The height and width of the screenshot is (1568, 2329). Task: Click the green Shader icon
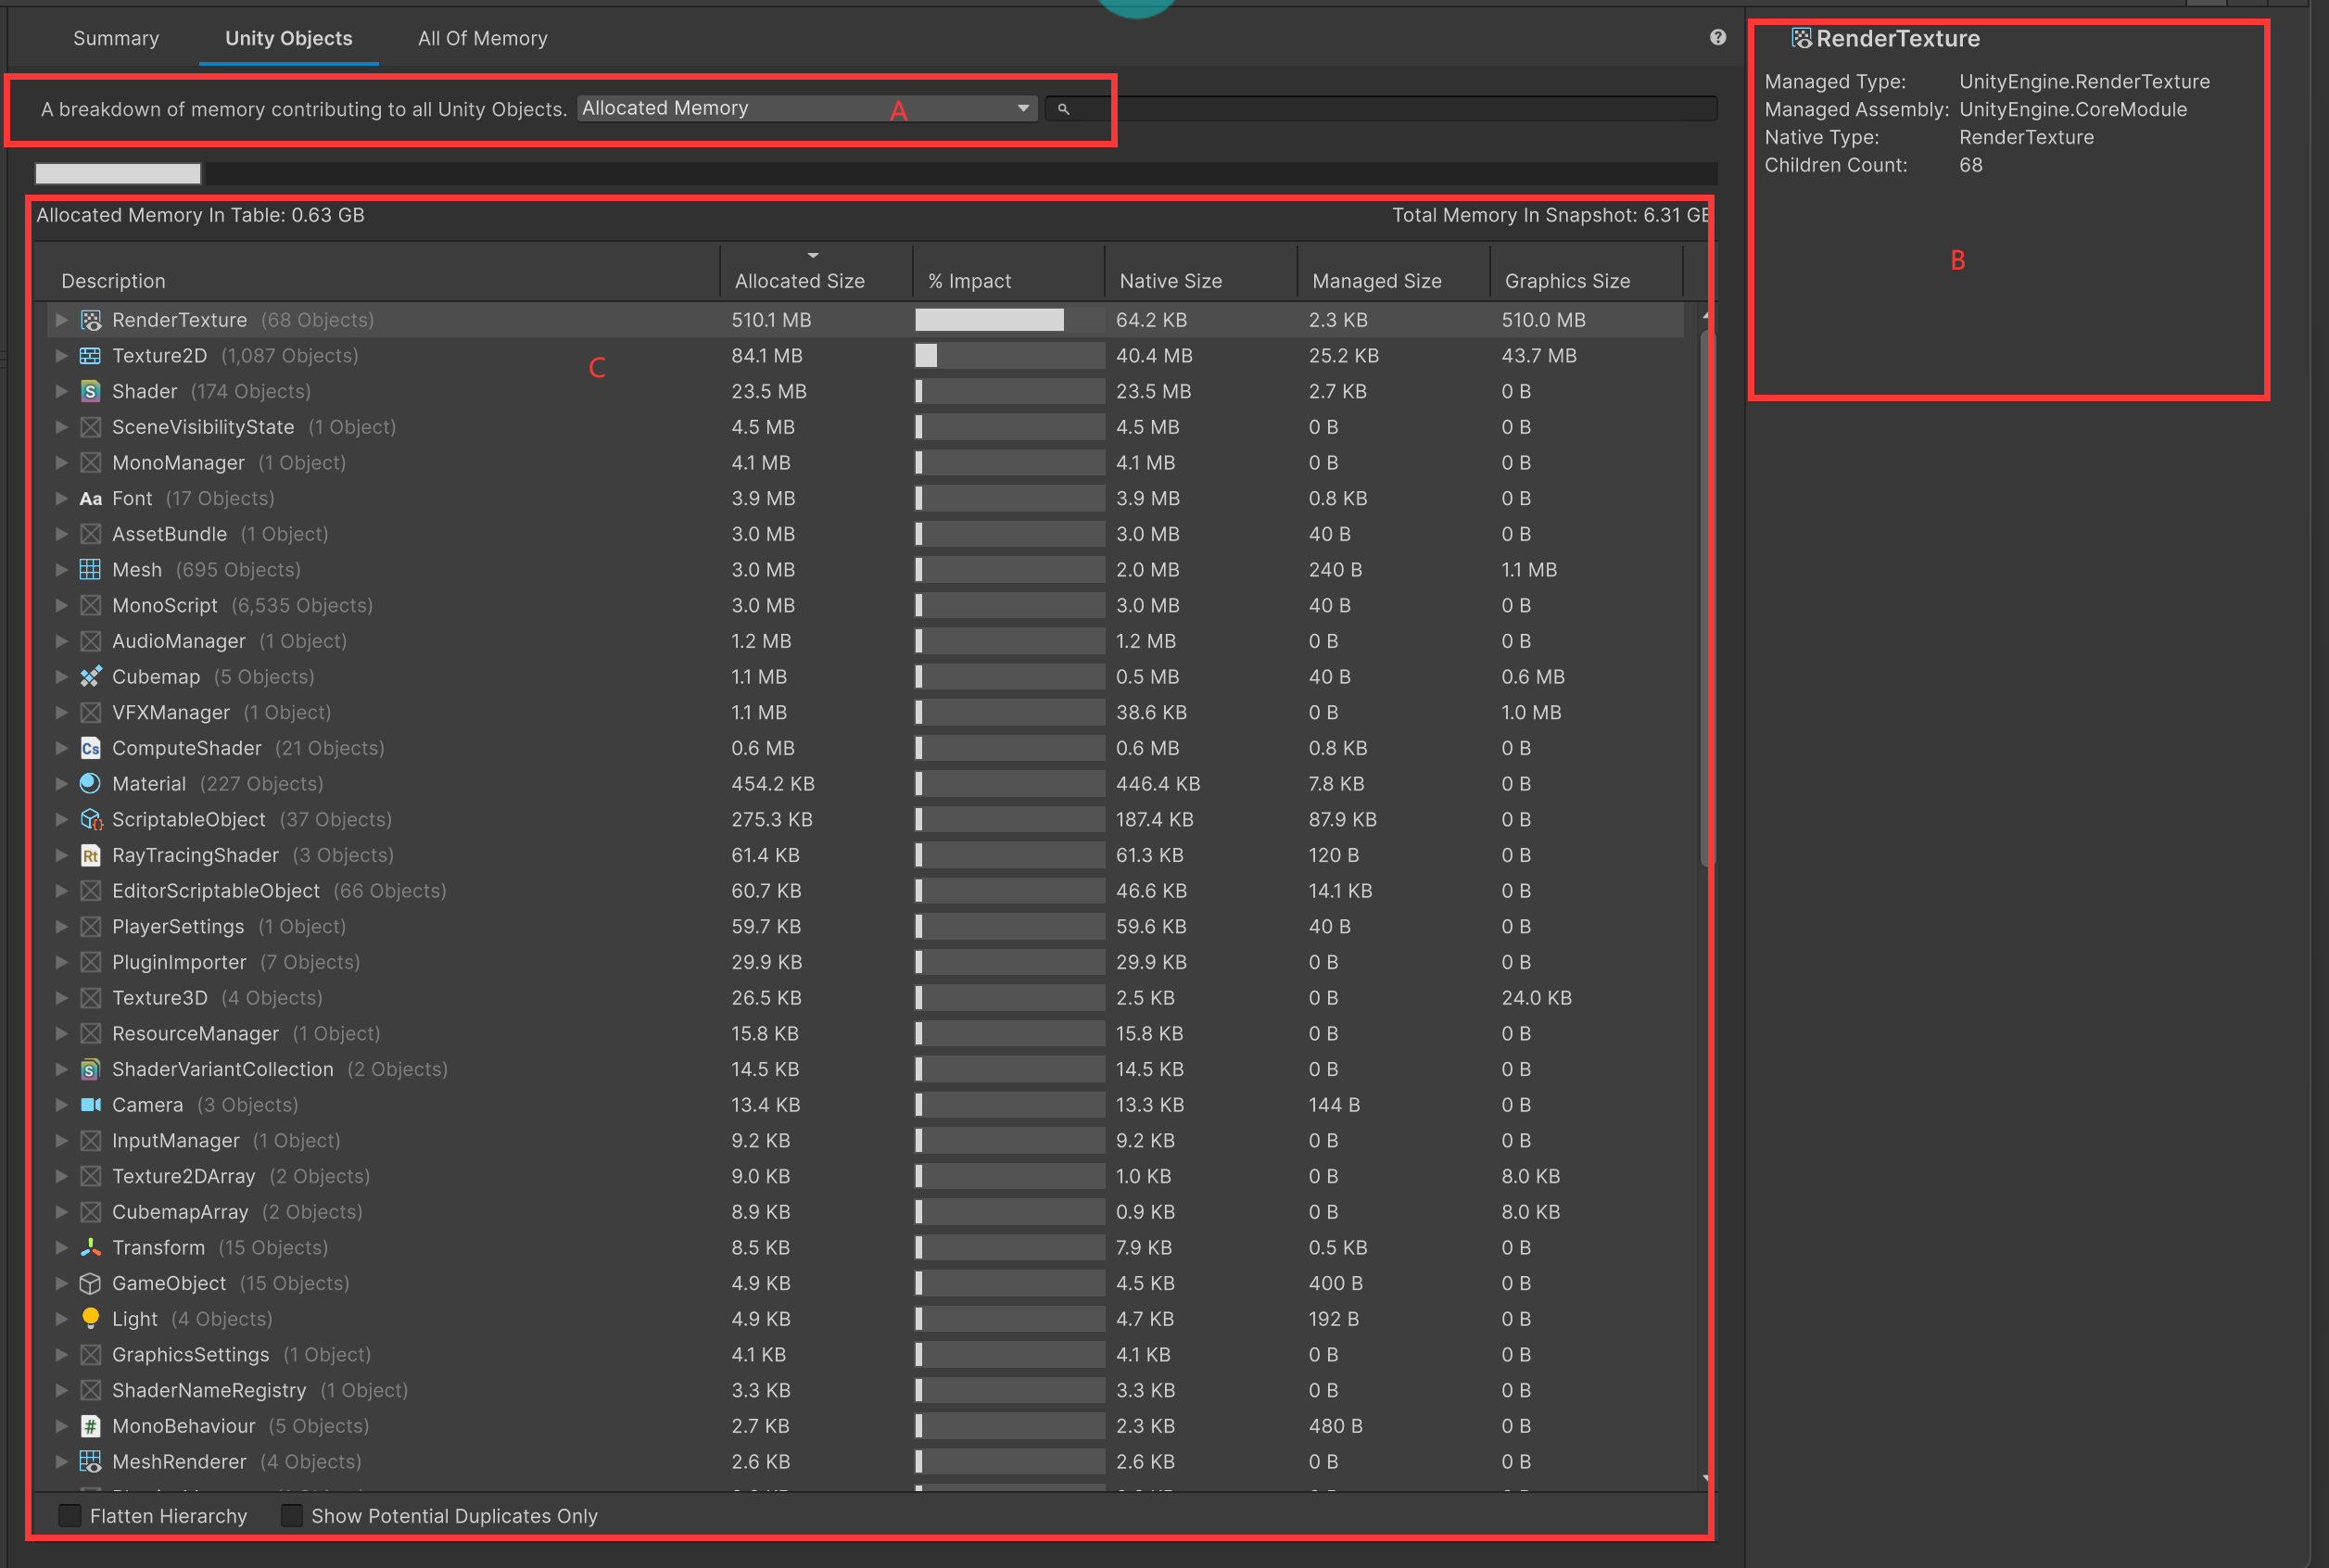(90, 391)
